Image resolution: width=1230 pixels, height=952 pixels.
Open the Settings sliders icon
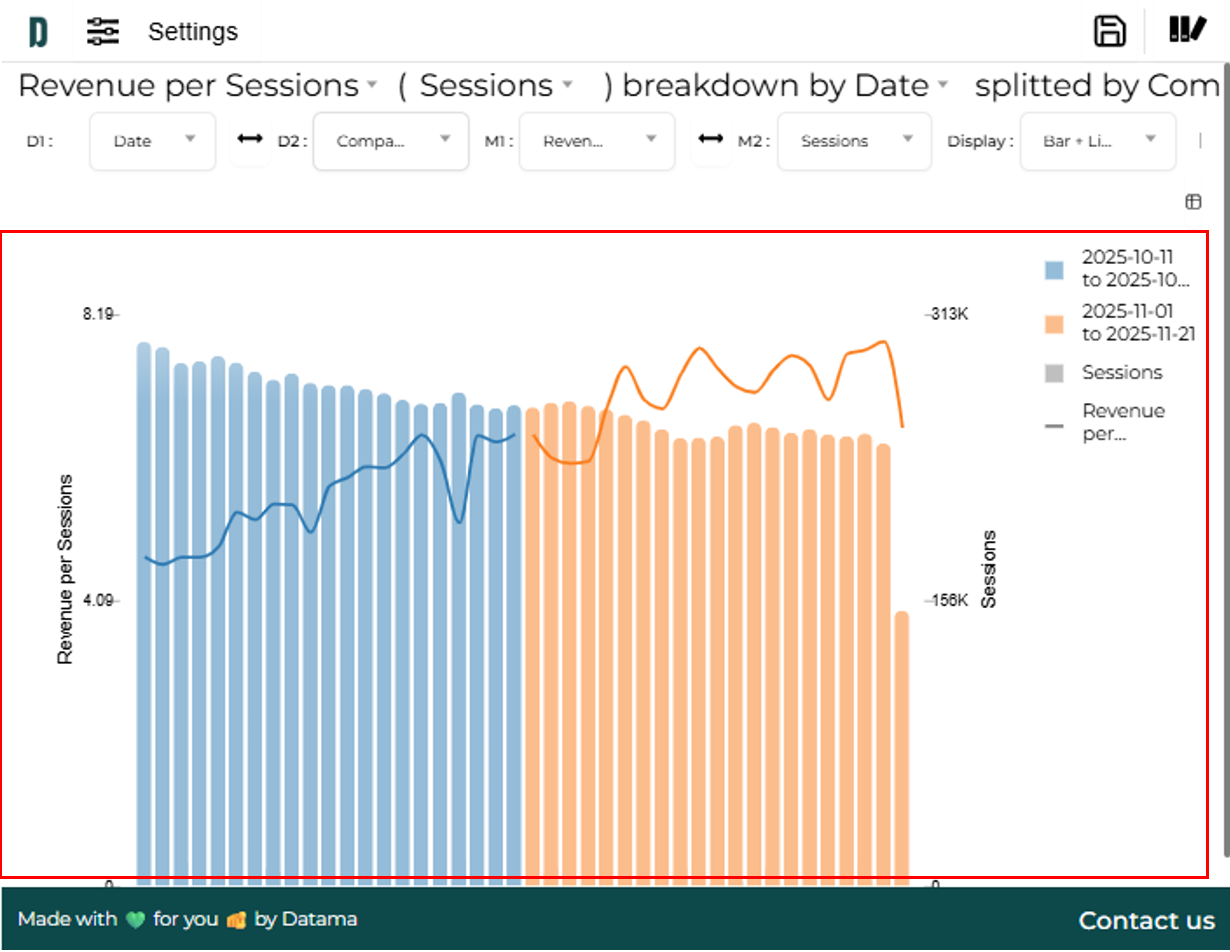pos(102,32)
